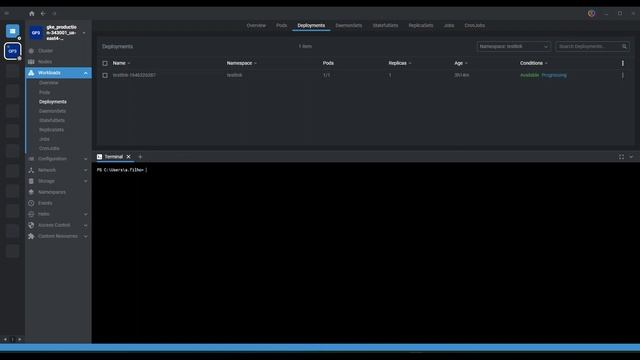
Task: Open the testlink deployment details
Action: (x=134, y=75)
